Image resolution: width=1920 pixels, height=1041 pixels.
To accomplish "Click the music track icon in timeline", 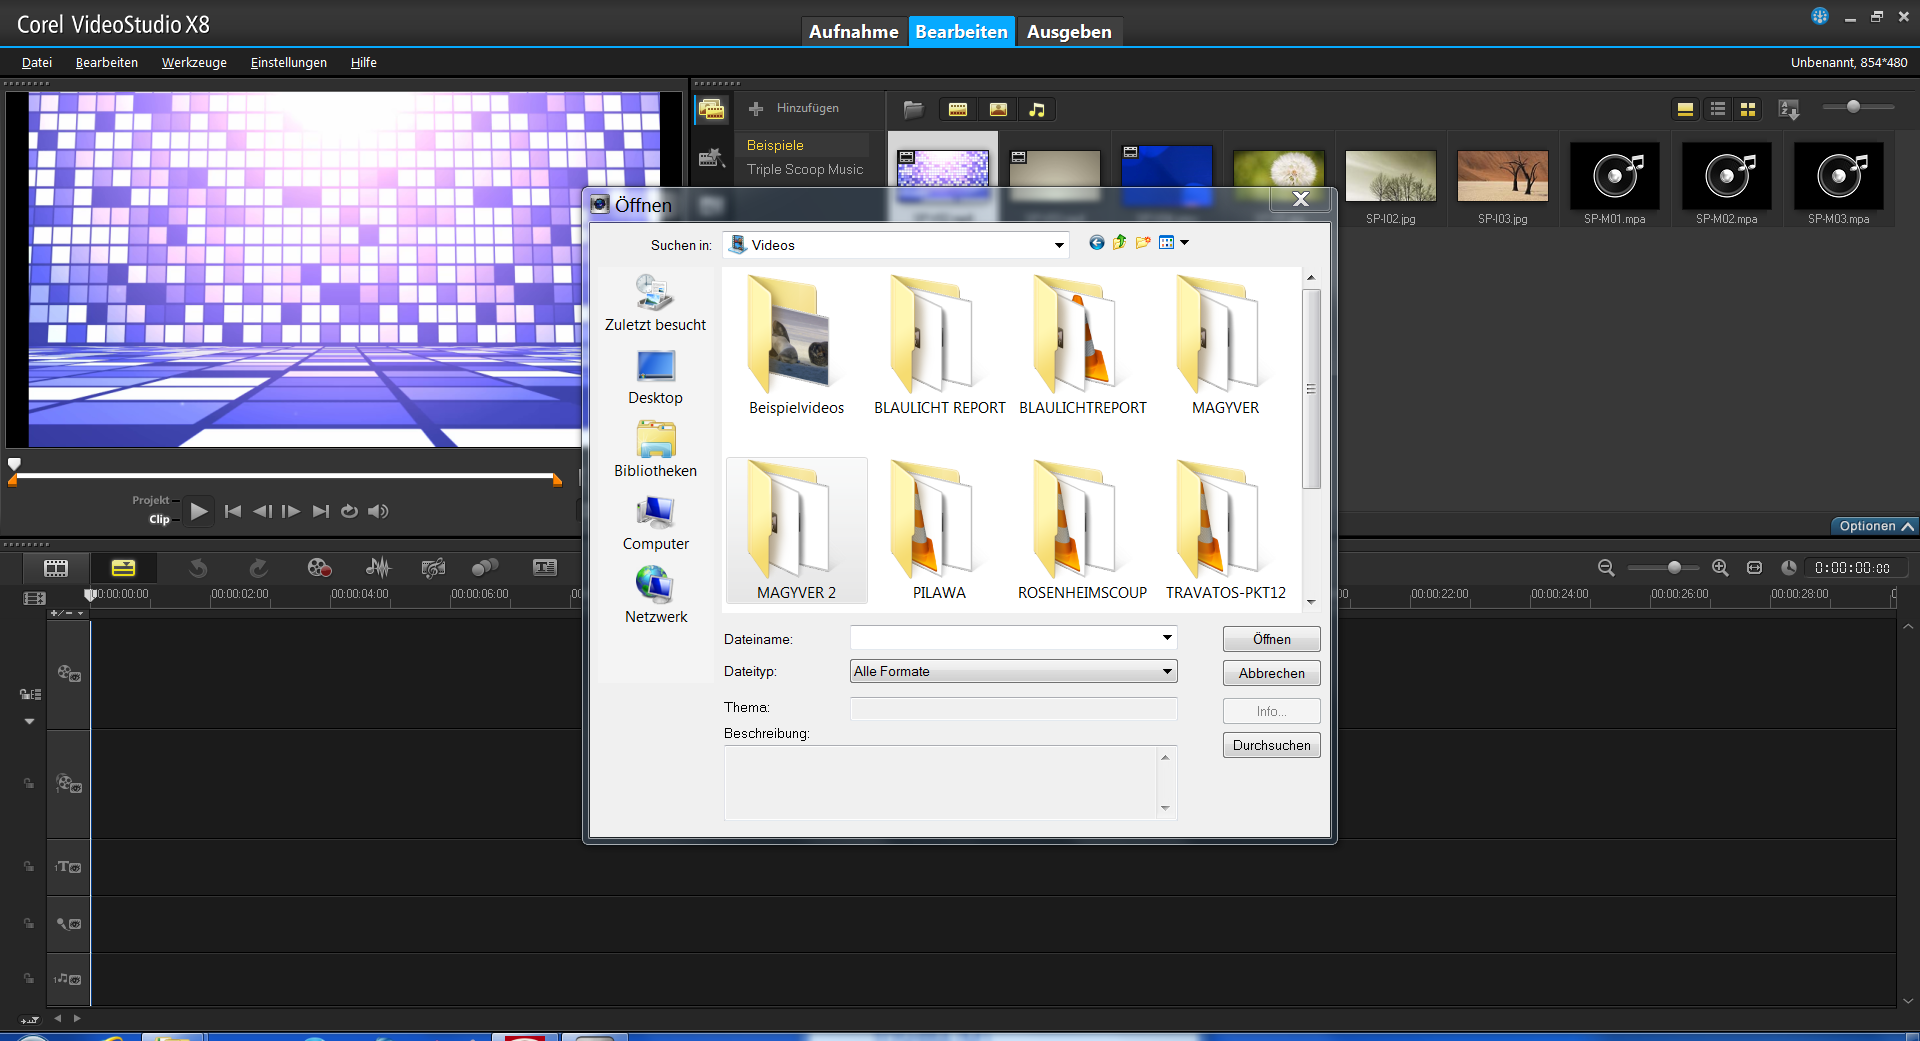I will point(69,979).
